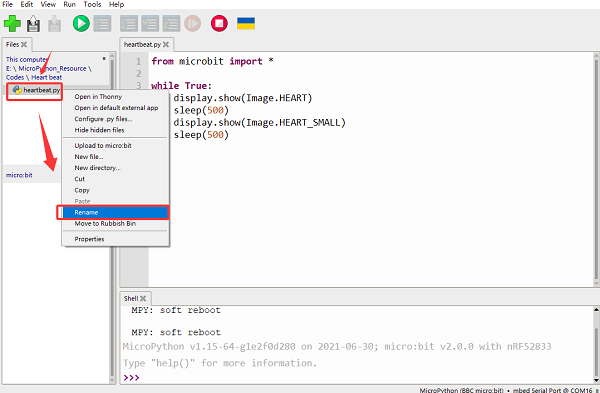Viewport: 600px width, 393px height.
Task: Close the Files panel tab
Action: coord(24,44)
